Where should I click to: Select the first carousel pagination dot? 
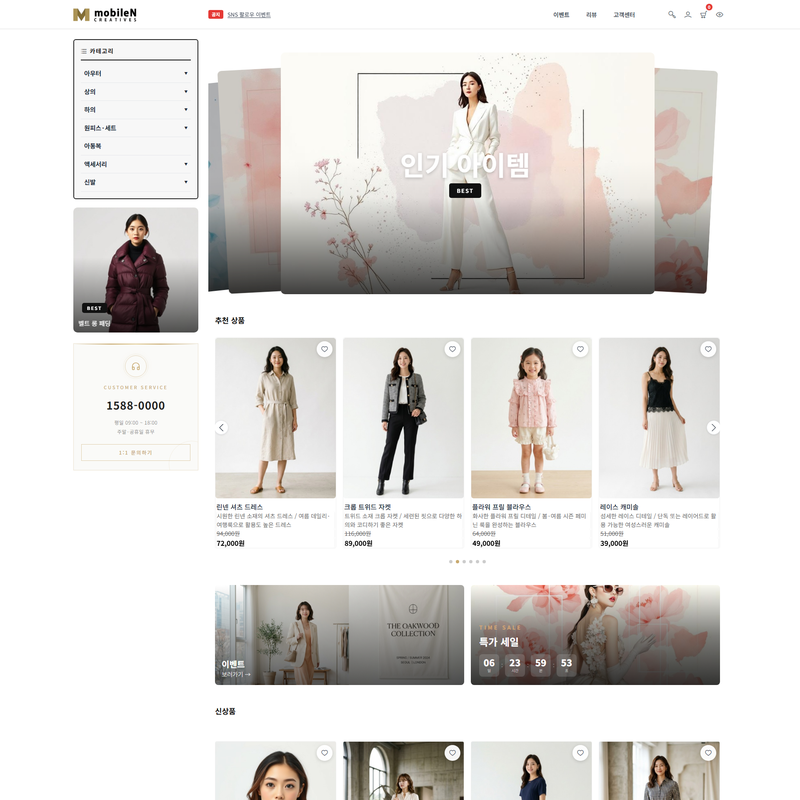click(451, 562)
